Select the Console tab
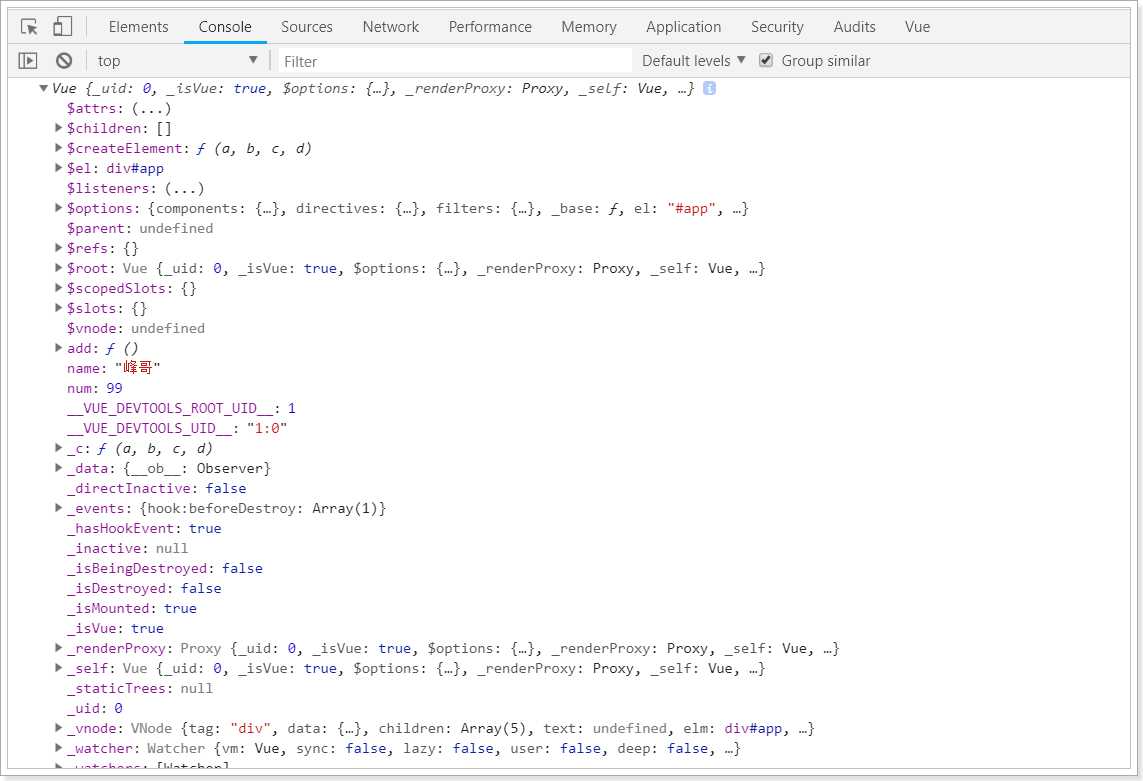 [x=225, y=27]
